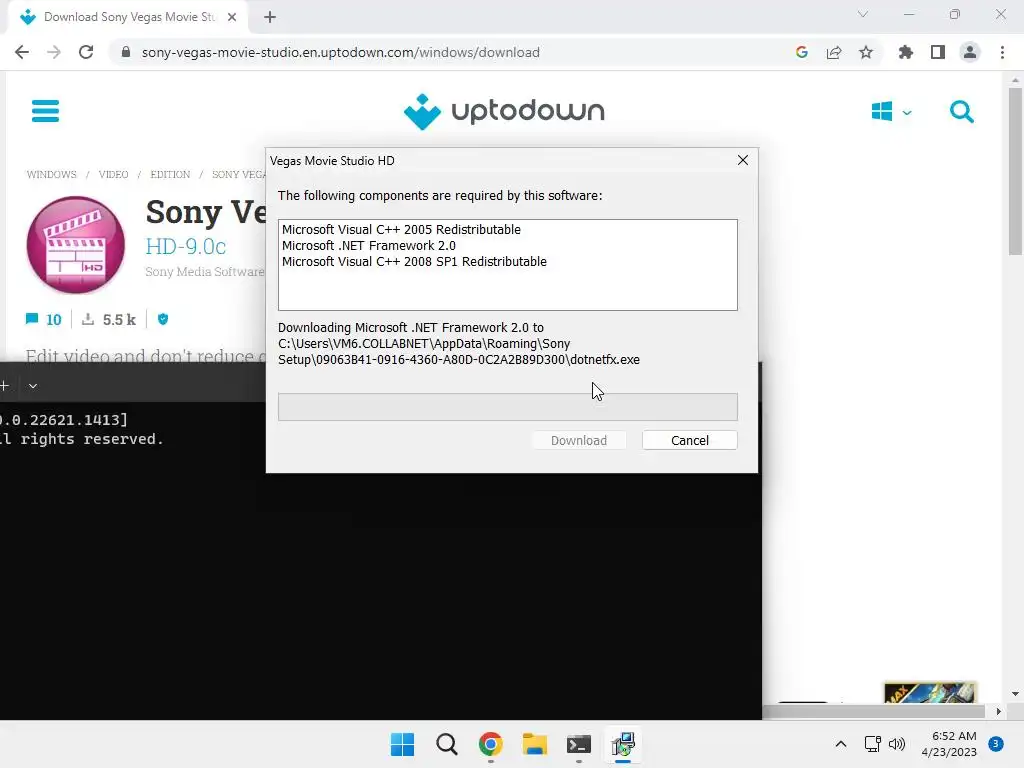Image resolution: width=1024 pixels, height=768 pixels.
Task: Click the Google icon in address bar
Action: [x=801, y=52]
